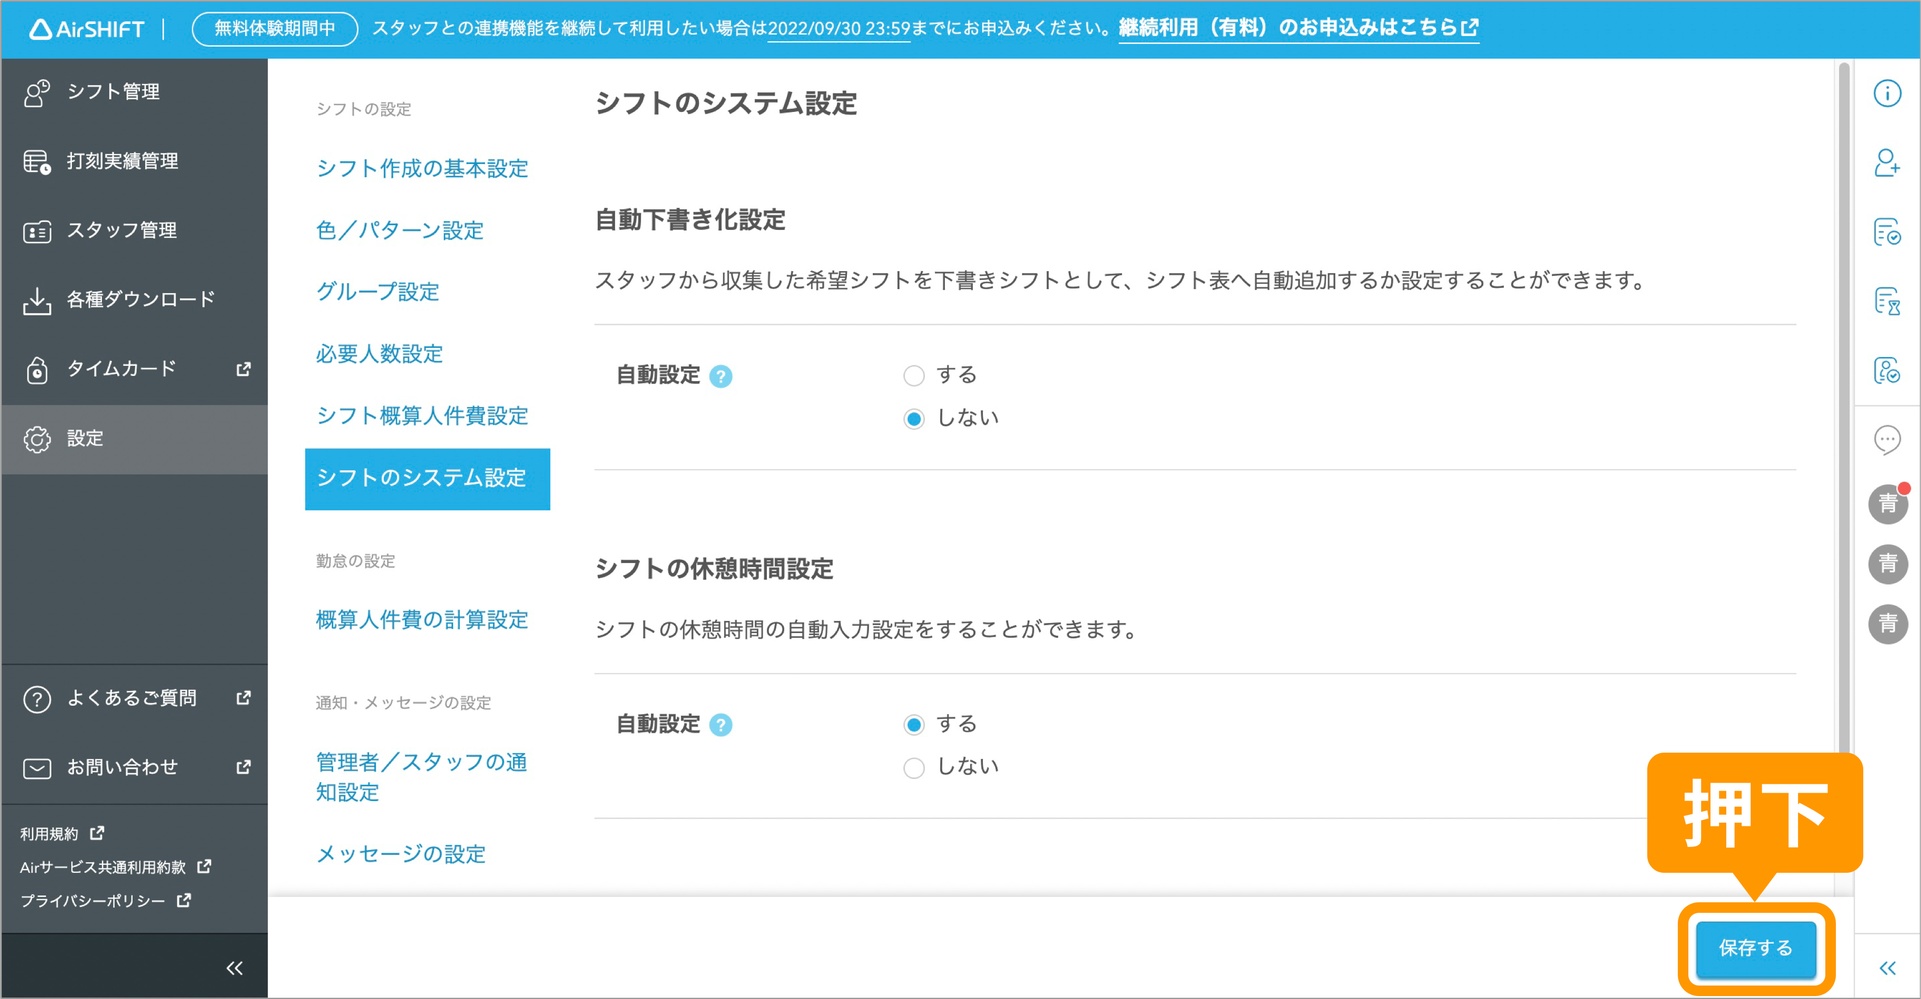The height and width of the screenshot is (999, 1921).
Task: Collapse the left navigation with the chevron
Action: tap(234, 966)
